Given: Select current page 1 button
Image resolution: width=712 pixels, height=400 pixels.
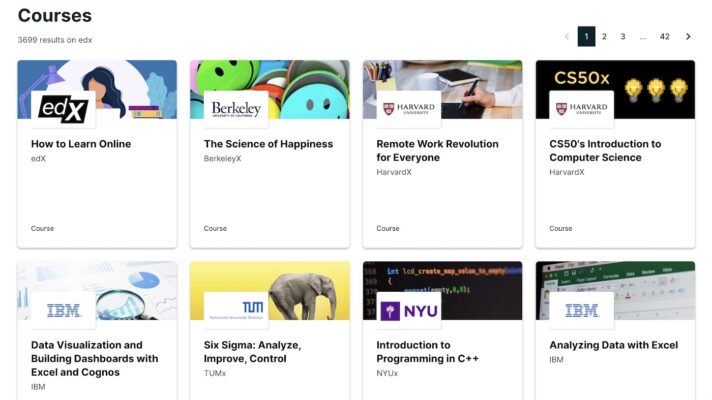Looking at the screenshot, I should [586, 36].
